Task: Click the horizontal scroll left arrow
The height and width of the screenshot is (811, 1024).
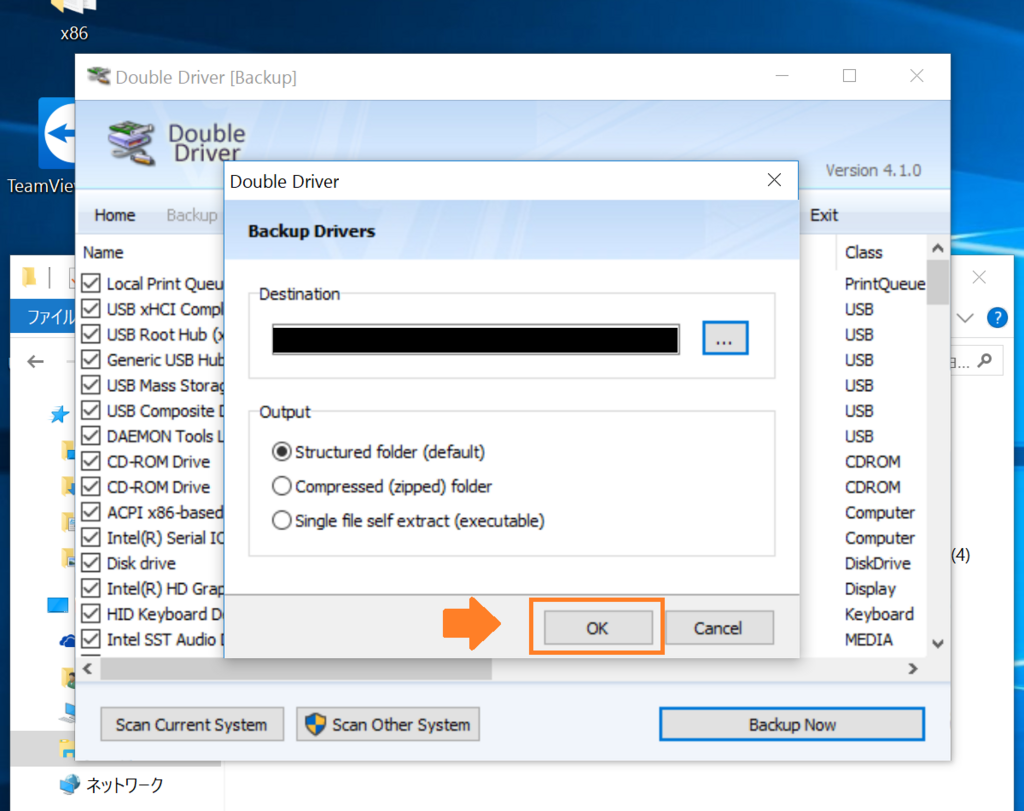Action: (88, 669)
